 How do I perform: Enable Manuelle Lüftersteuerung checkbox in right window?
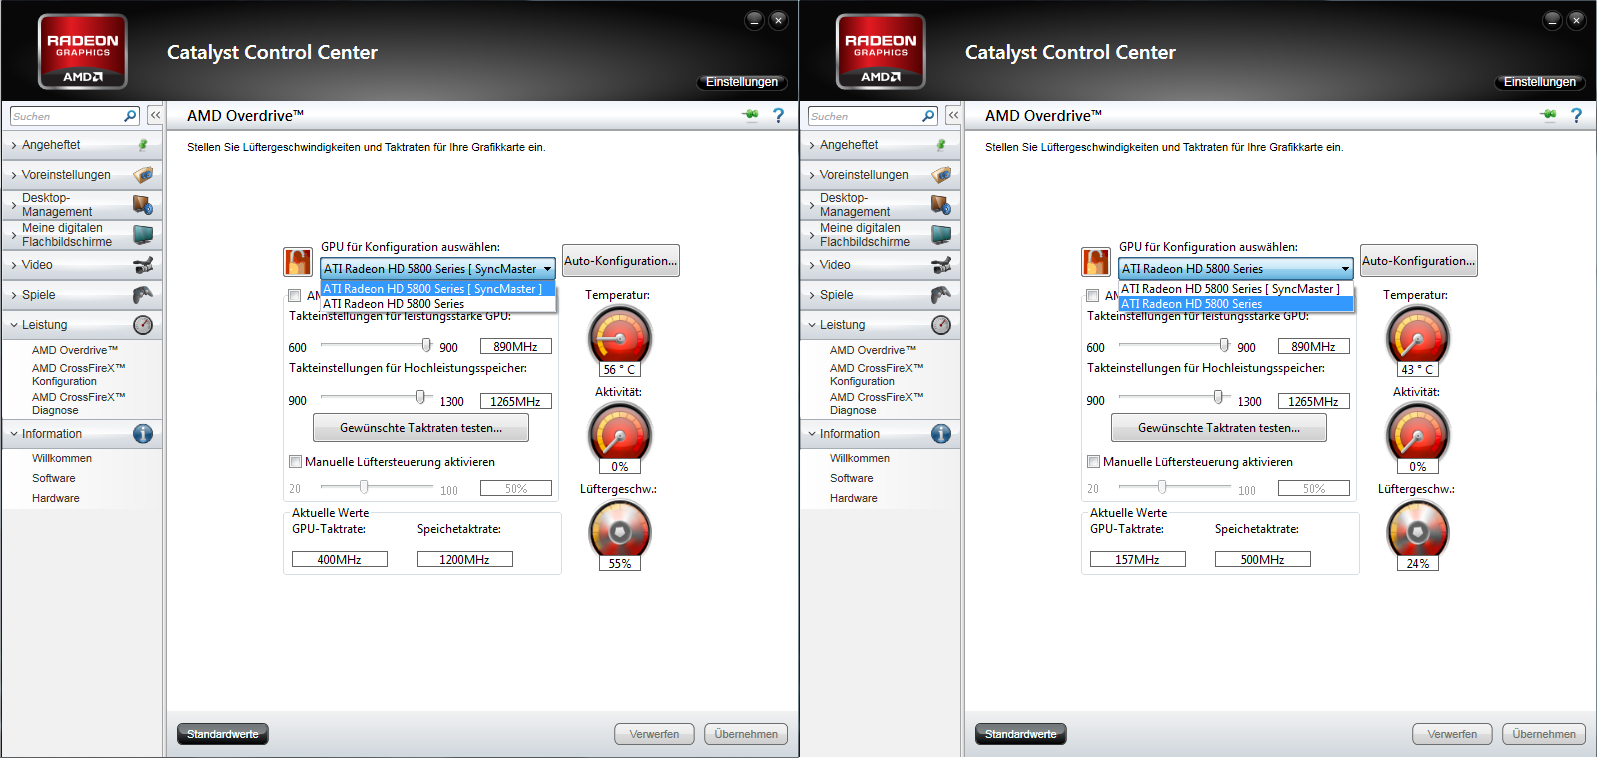1093,462
